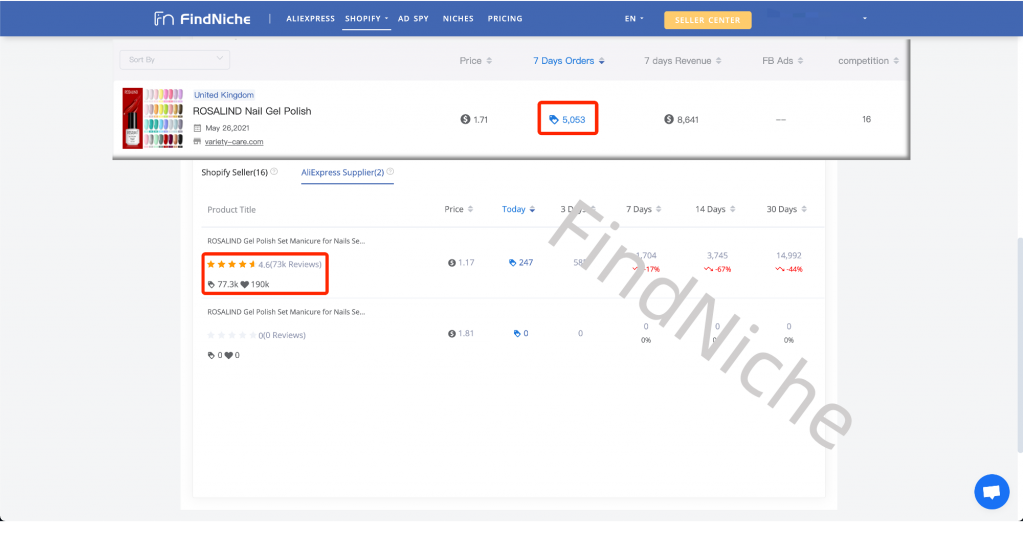Click the dollar icon beside price 1.17
The height and width of the screenshot is (537, 1024).
(x=451, y=263)
